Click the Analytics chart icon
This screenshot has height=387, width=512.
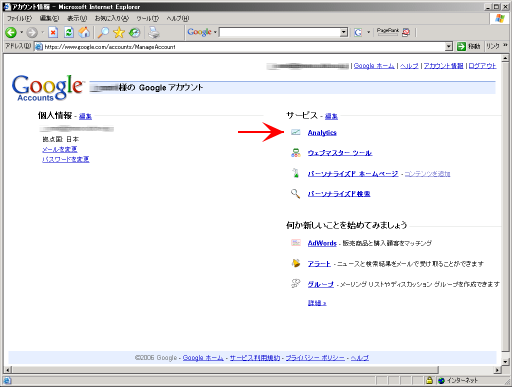click(x=296, y=132)
